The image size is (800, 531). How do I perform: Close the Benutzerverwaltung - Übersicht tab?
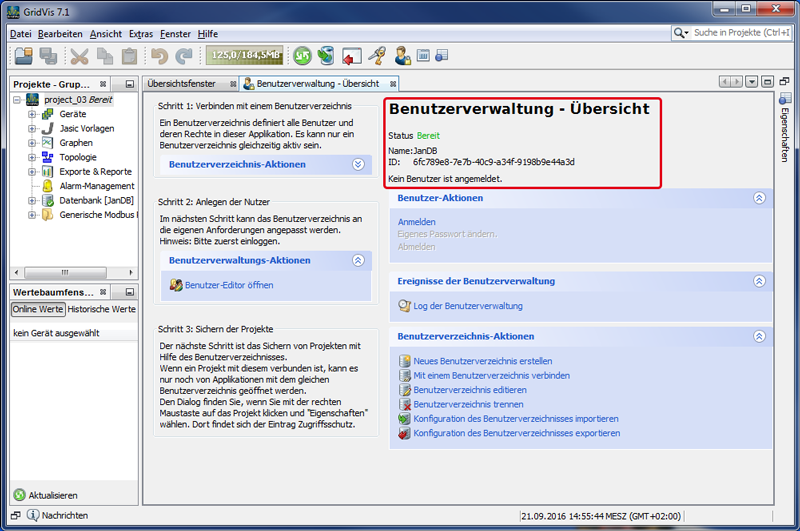click(393, 84)
